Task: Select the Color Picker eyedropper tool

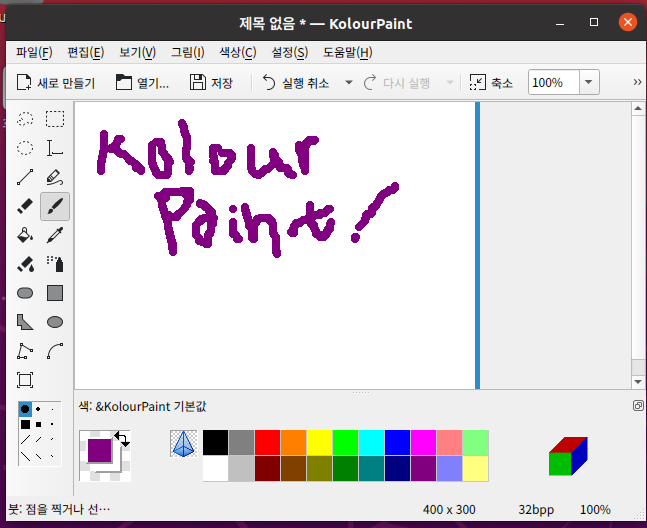Action: tap(55, 235)
